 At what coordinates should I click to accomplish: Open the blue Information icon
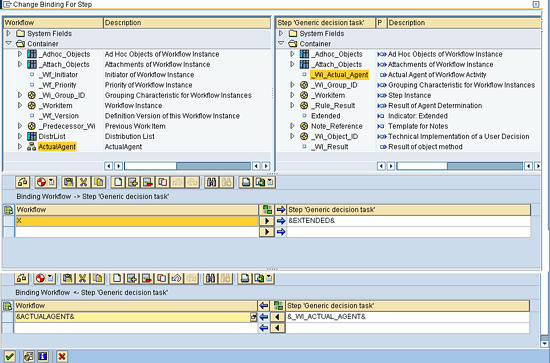43,357
